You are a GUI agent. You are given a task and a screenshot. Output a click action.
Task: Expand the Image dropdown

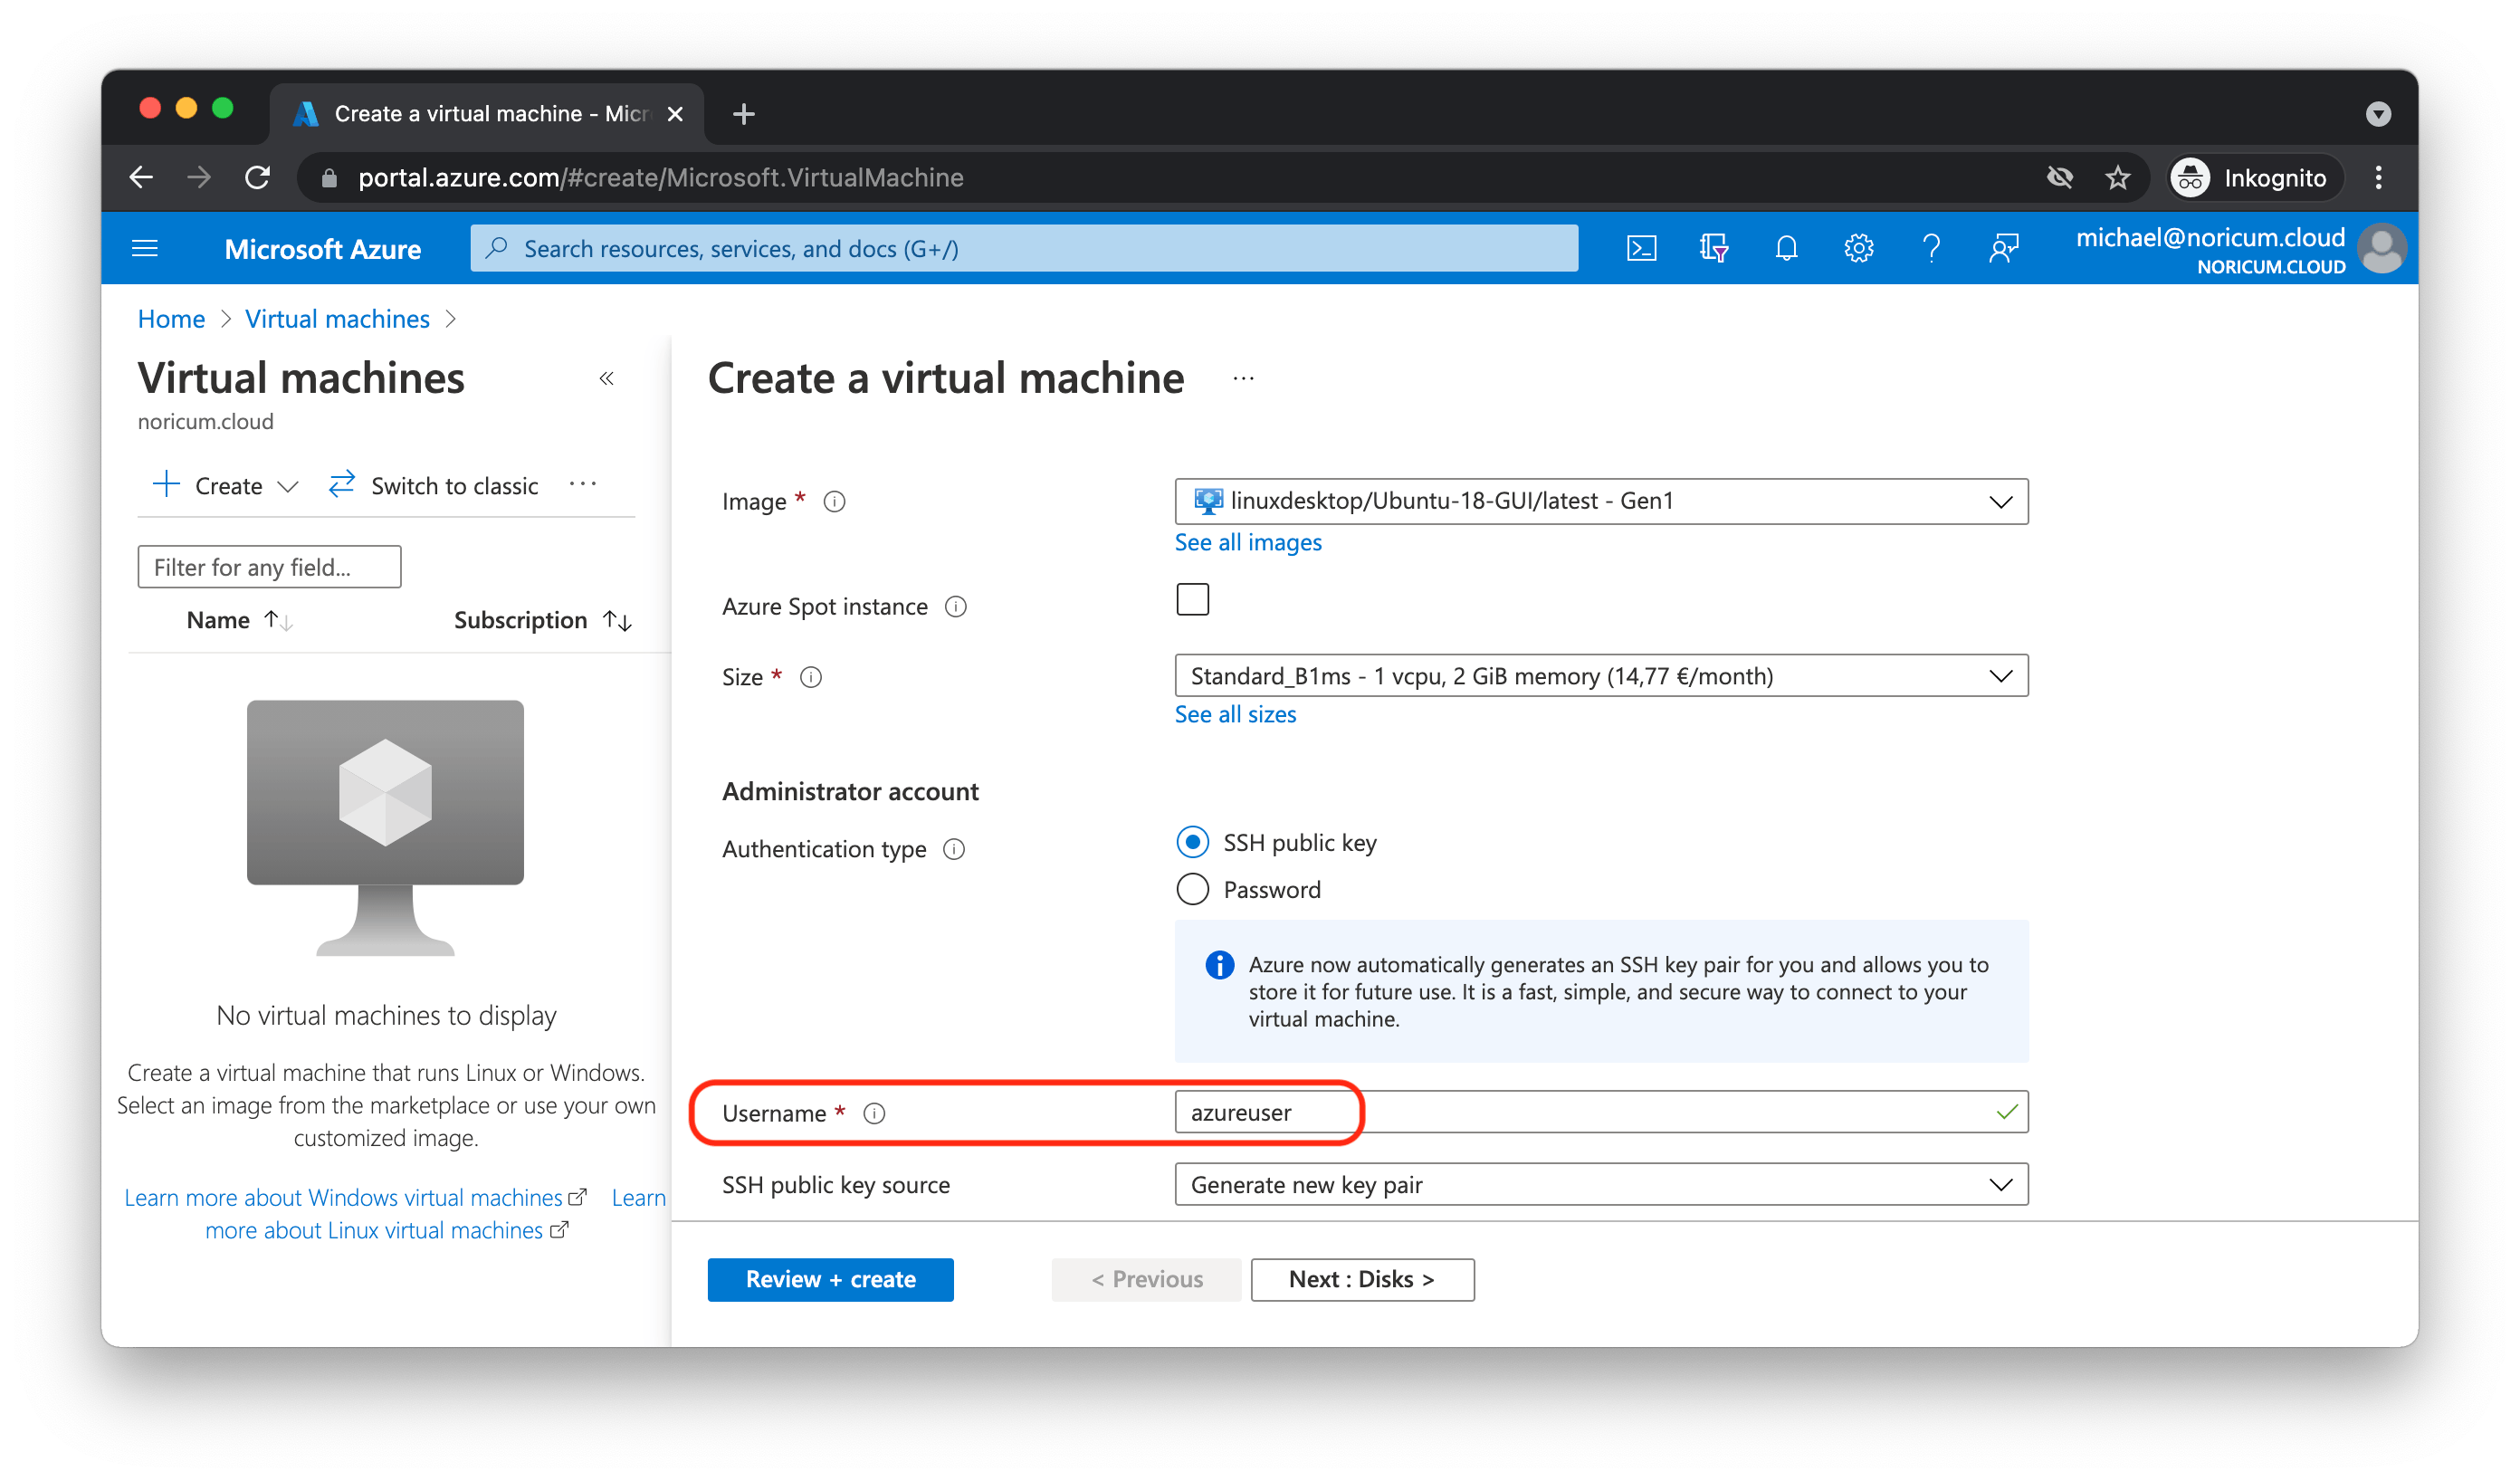[x=1600, y=501]
